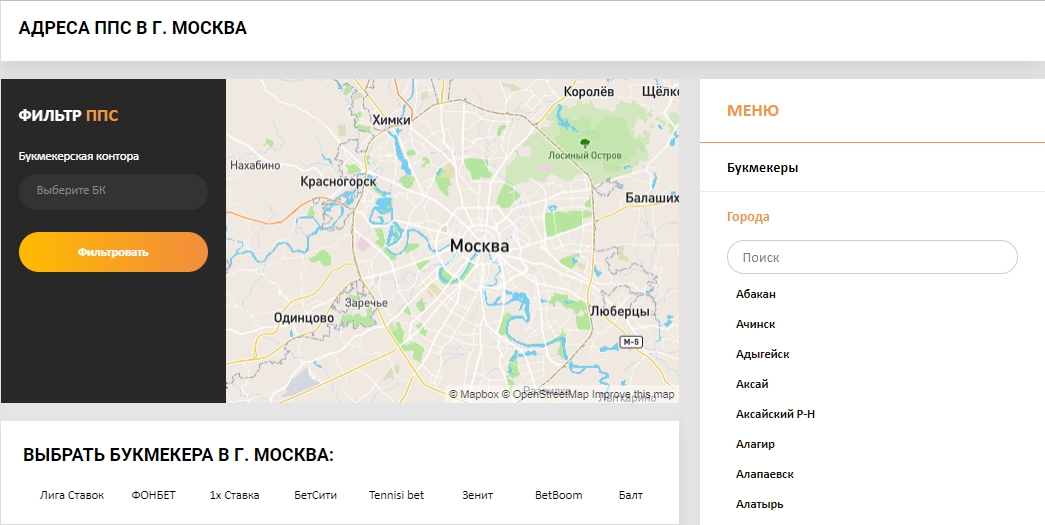Open the BetBoom bookmaker link
1045x525 pixels.
(x=558, y=495)
